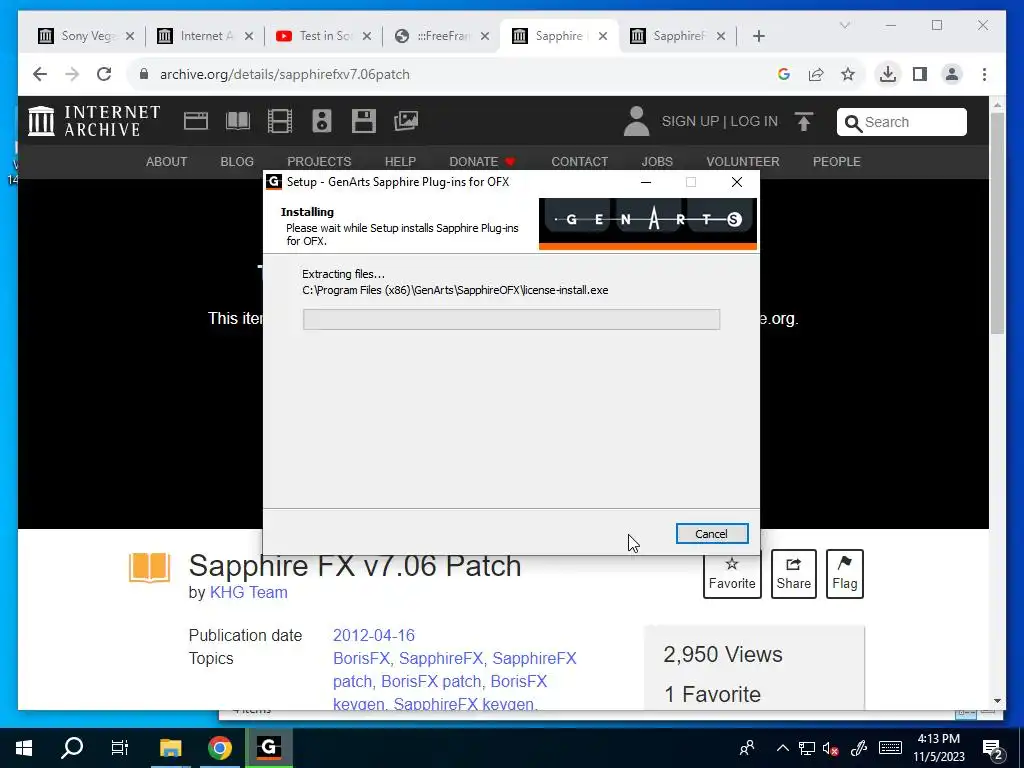Image resolution: width=1024 pixels, height=768 pixels.
Task: Open the Chrome downloads icon
Action: coord(888,74)
